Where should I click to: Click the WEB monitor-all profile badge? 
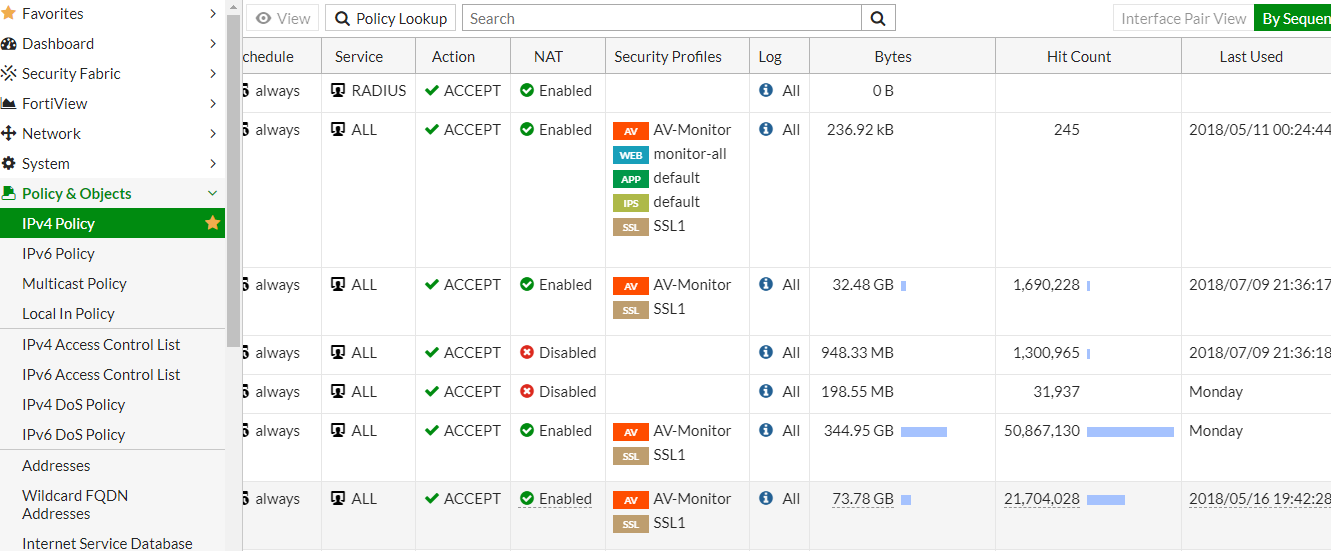(x=630, y=155)
